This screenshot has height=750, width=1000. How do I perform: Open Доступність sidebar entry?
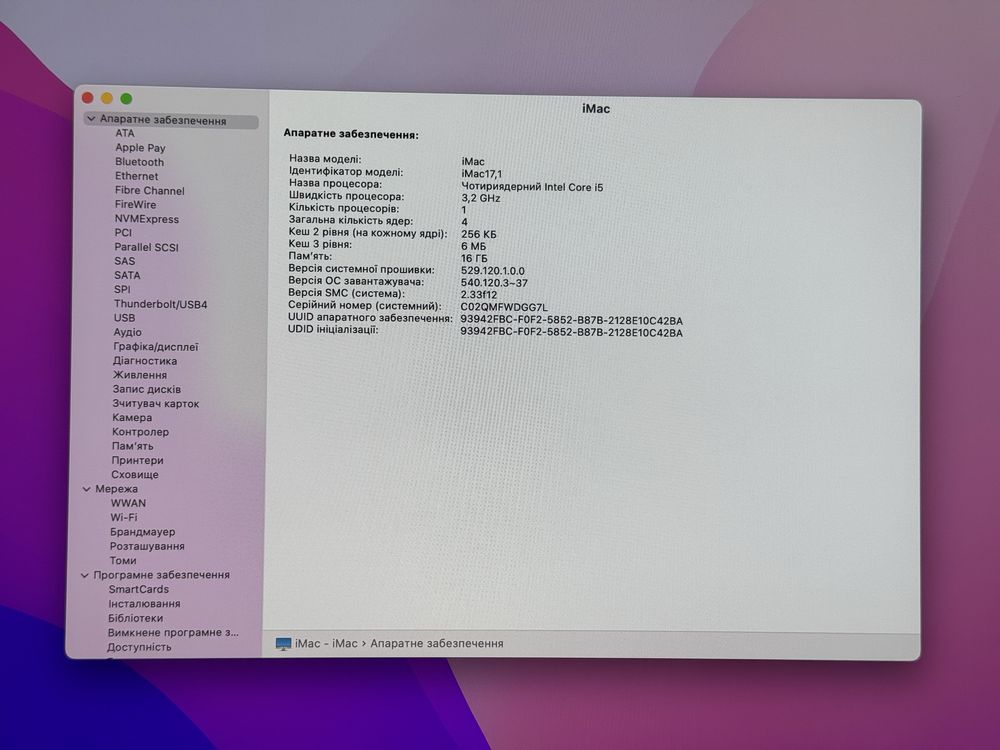139,647
